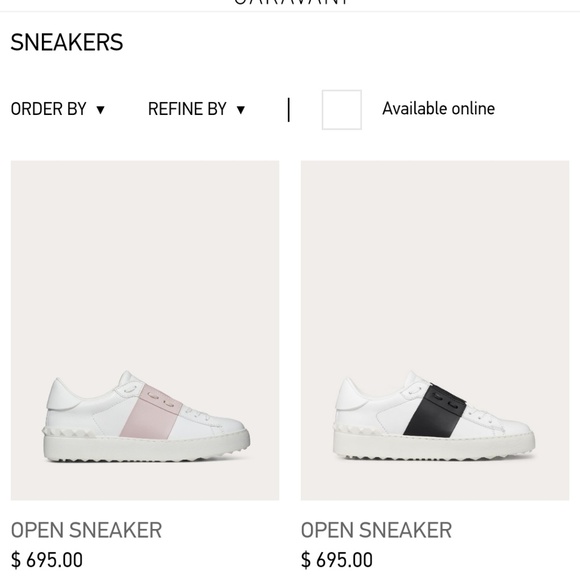The image size is (580, 580).
Task: Select the first OPEN SNEAKER title link
Action: (86, 530)
